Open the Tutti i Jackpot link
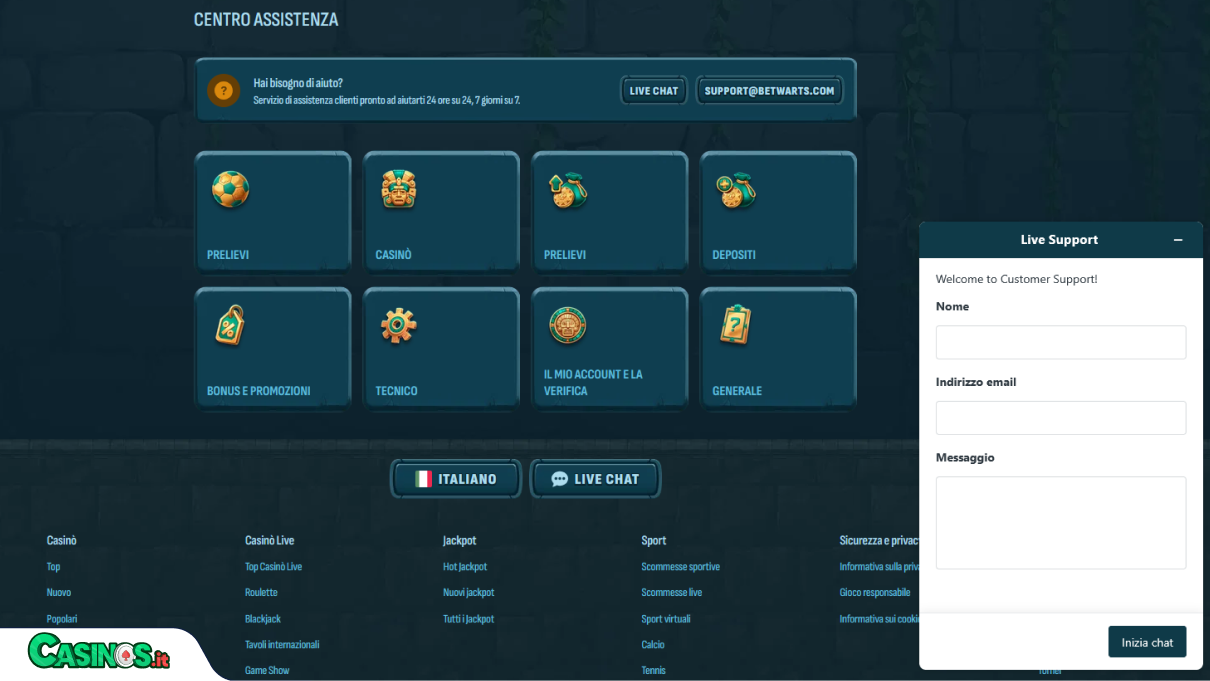The height and width of the screenshot is (681, 1210). click(468, 619)
